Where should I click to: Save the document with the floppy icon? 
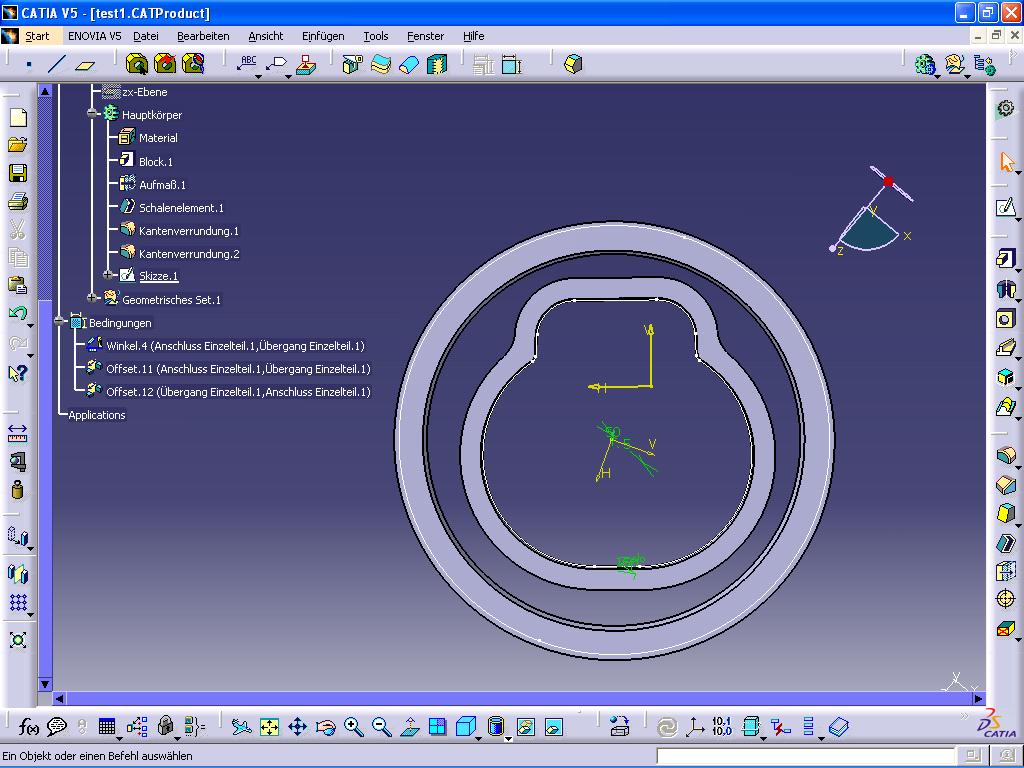click(18, 173)
